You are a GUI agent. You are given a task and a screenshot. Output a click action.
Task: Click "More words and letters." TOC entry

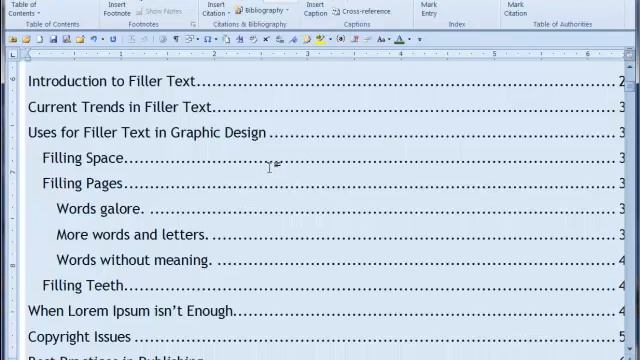[340, 235]
